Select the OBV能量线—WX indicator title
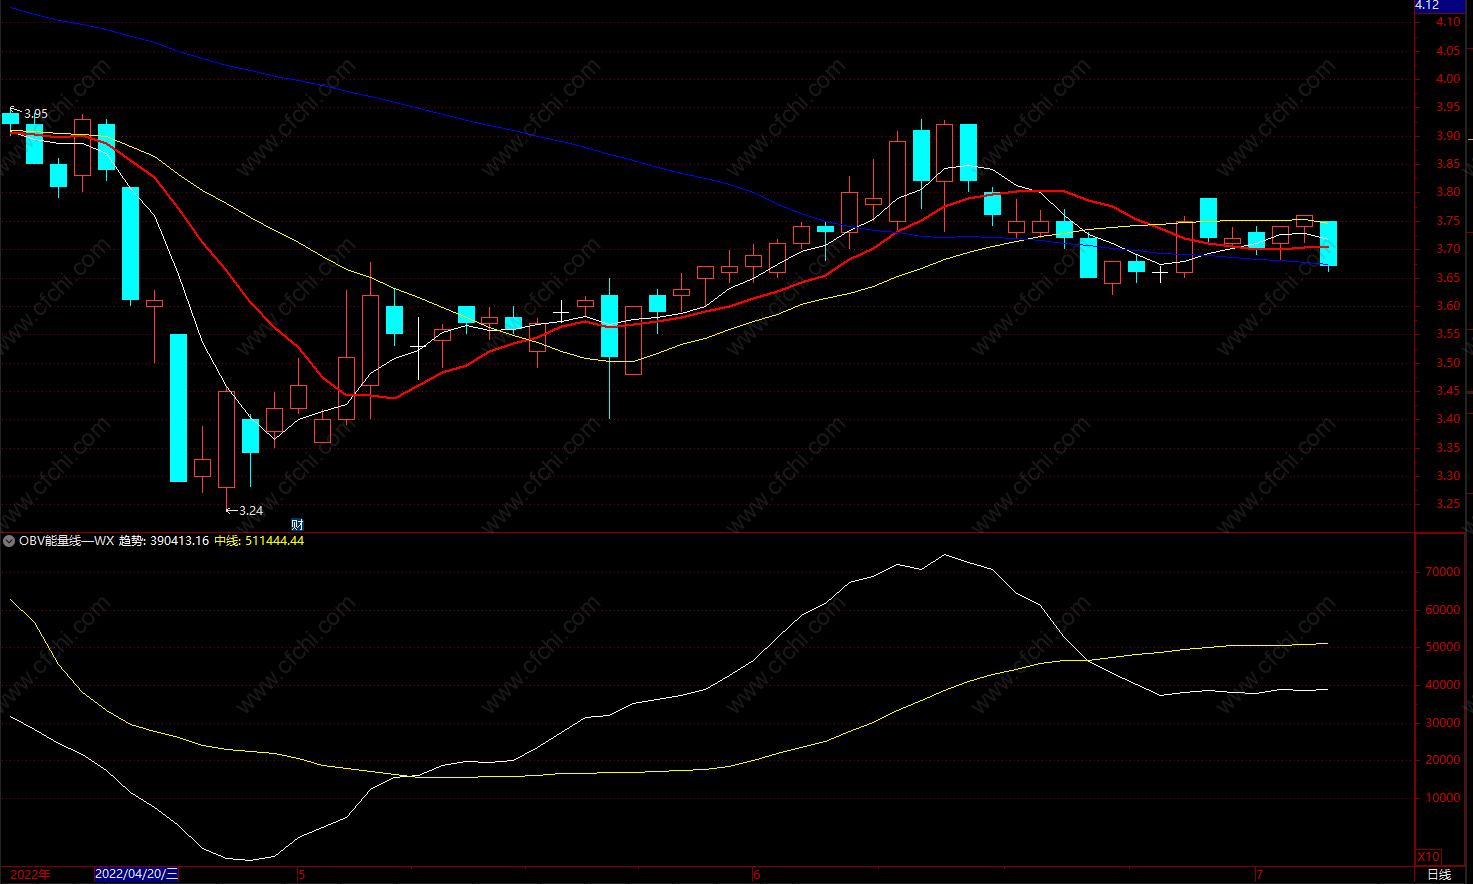The height and width of the screenshot is (884, 1473). [x=67, y=541]
